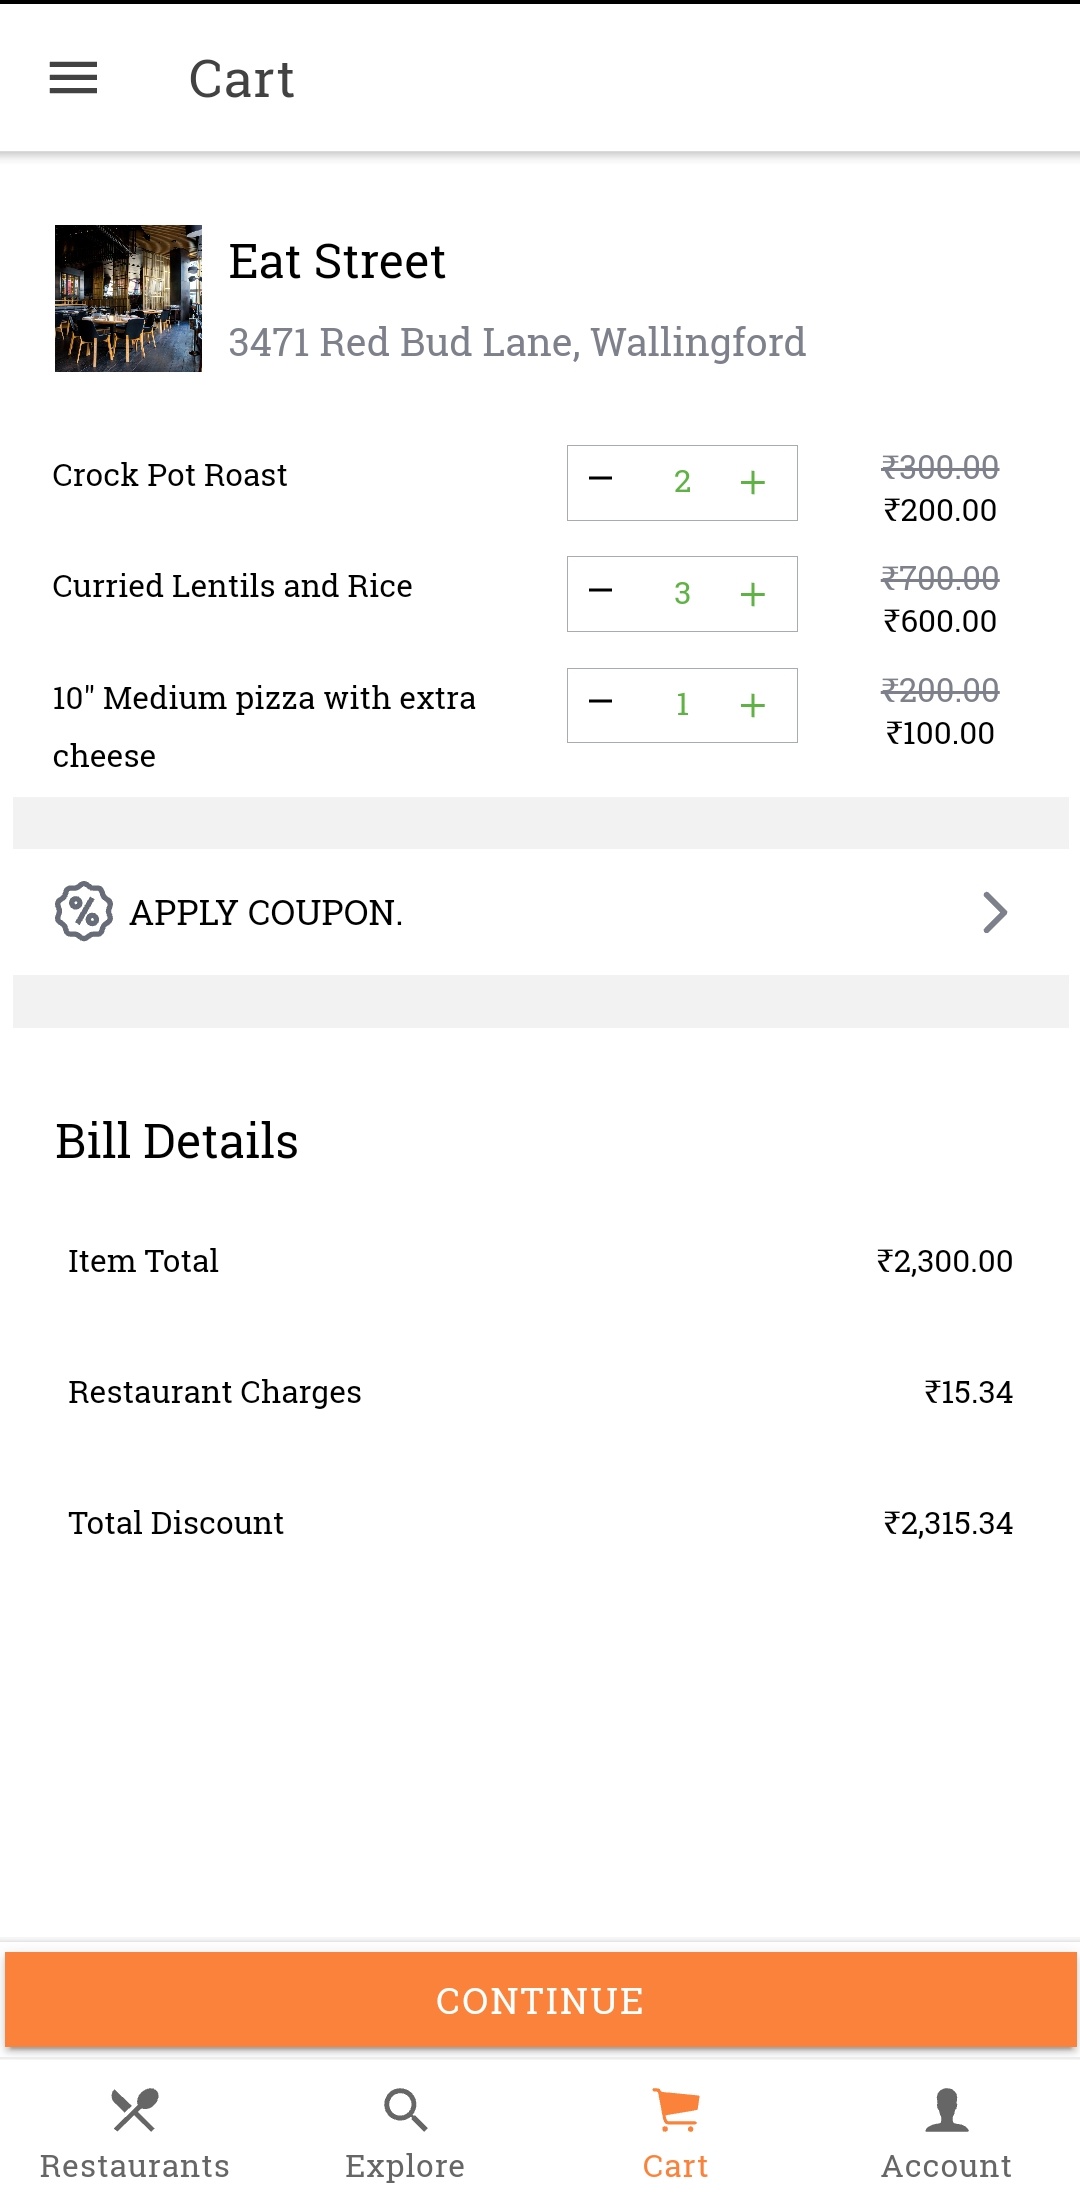
Task: Click the Account person icon
Action: (946, 2110)
